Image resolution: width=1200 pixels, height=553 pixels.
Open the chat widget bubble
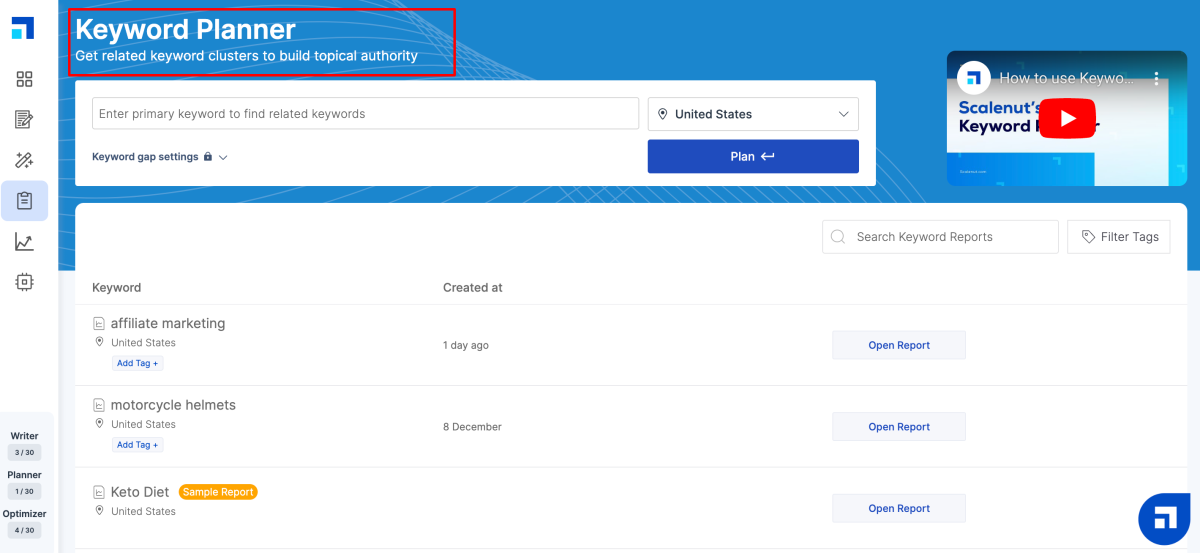pos(1164,519)
